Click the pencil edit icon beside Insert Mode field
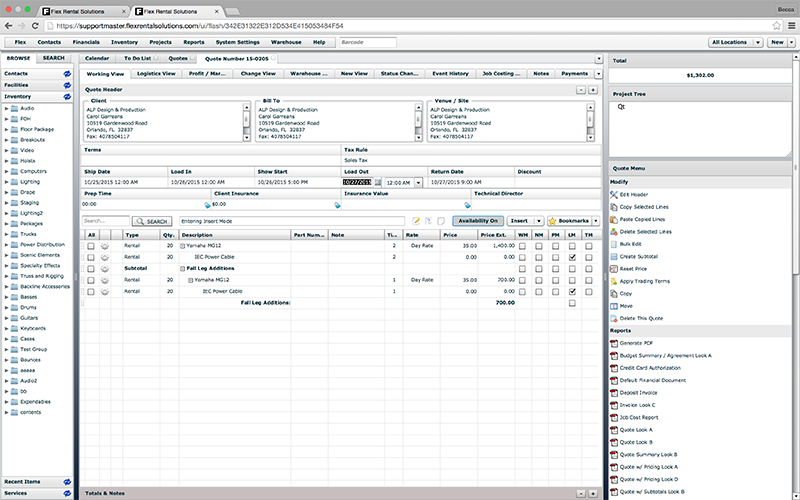800x500 pixels. [416, 221]
